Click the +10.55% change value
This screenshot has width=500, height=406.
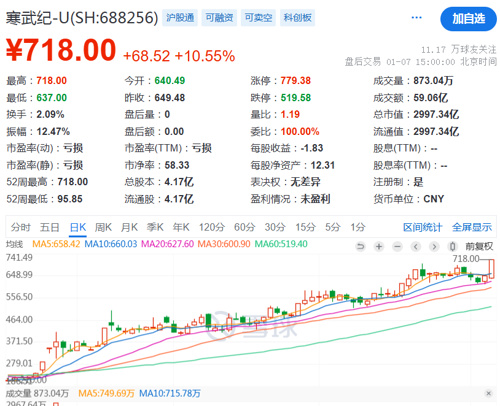pos(205,56)
